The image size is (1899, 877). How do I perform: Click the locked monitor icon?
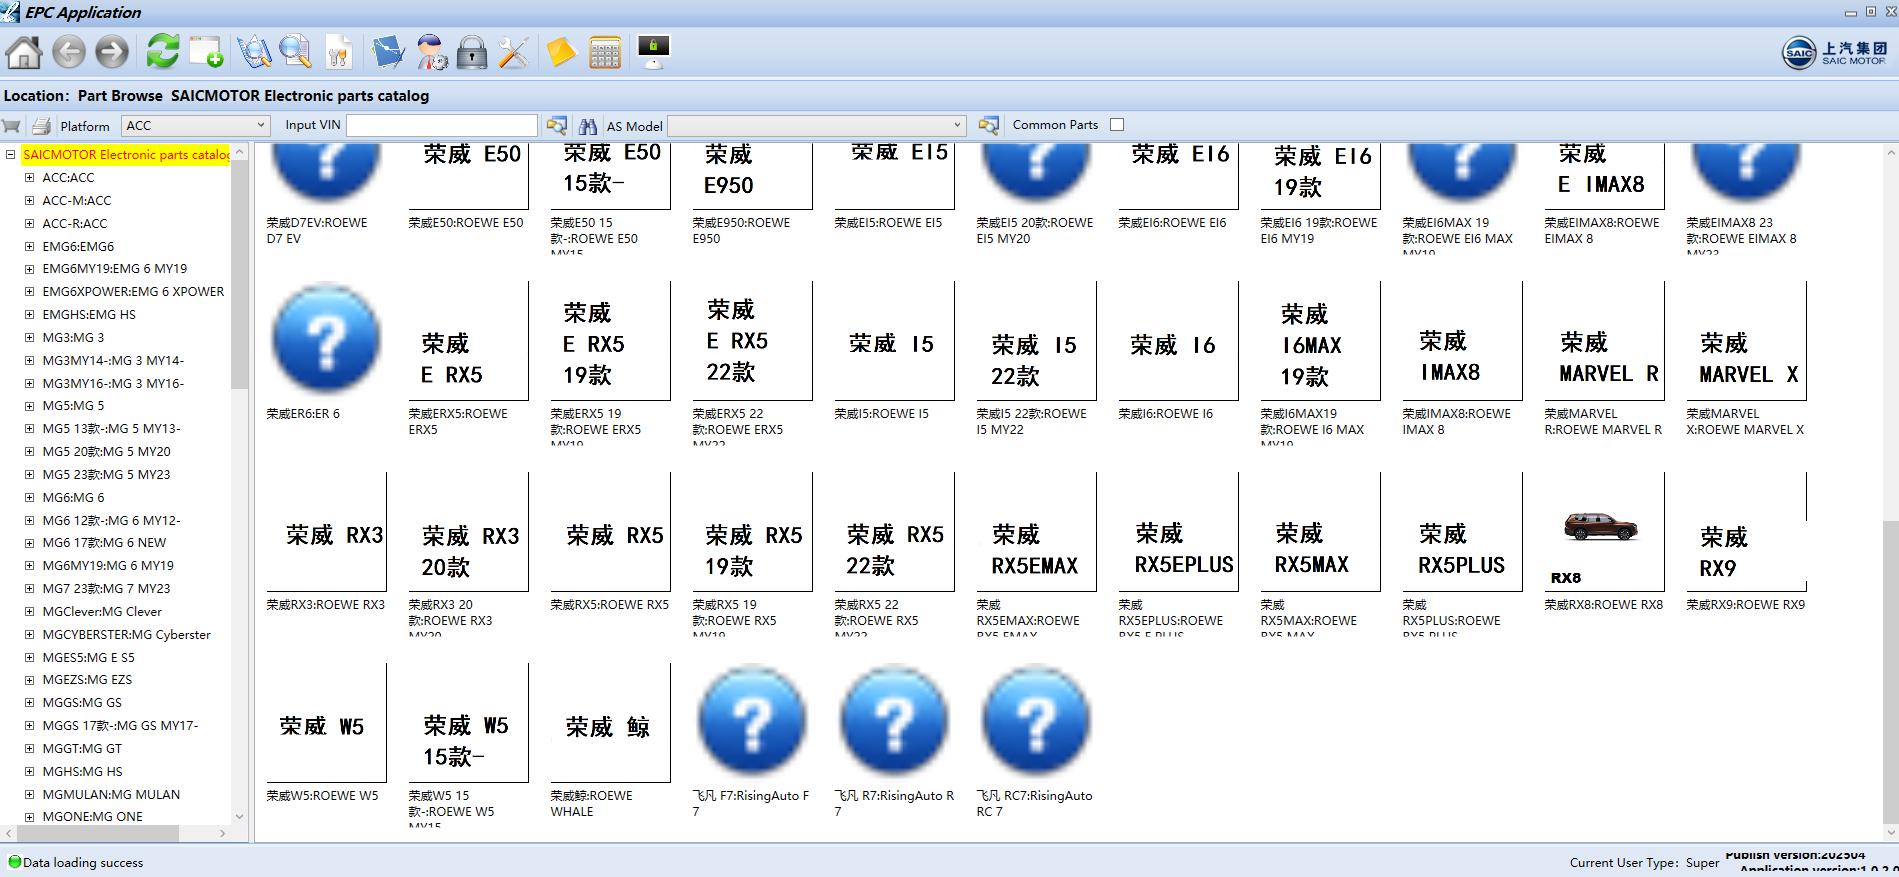[653, 52]
